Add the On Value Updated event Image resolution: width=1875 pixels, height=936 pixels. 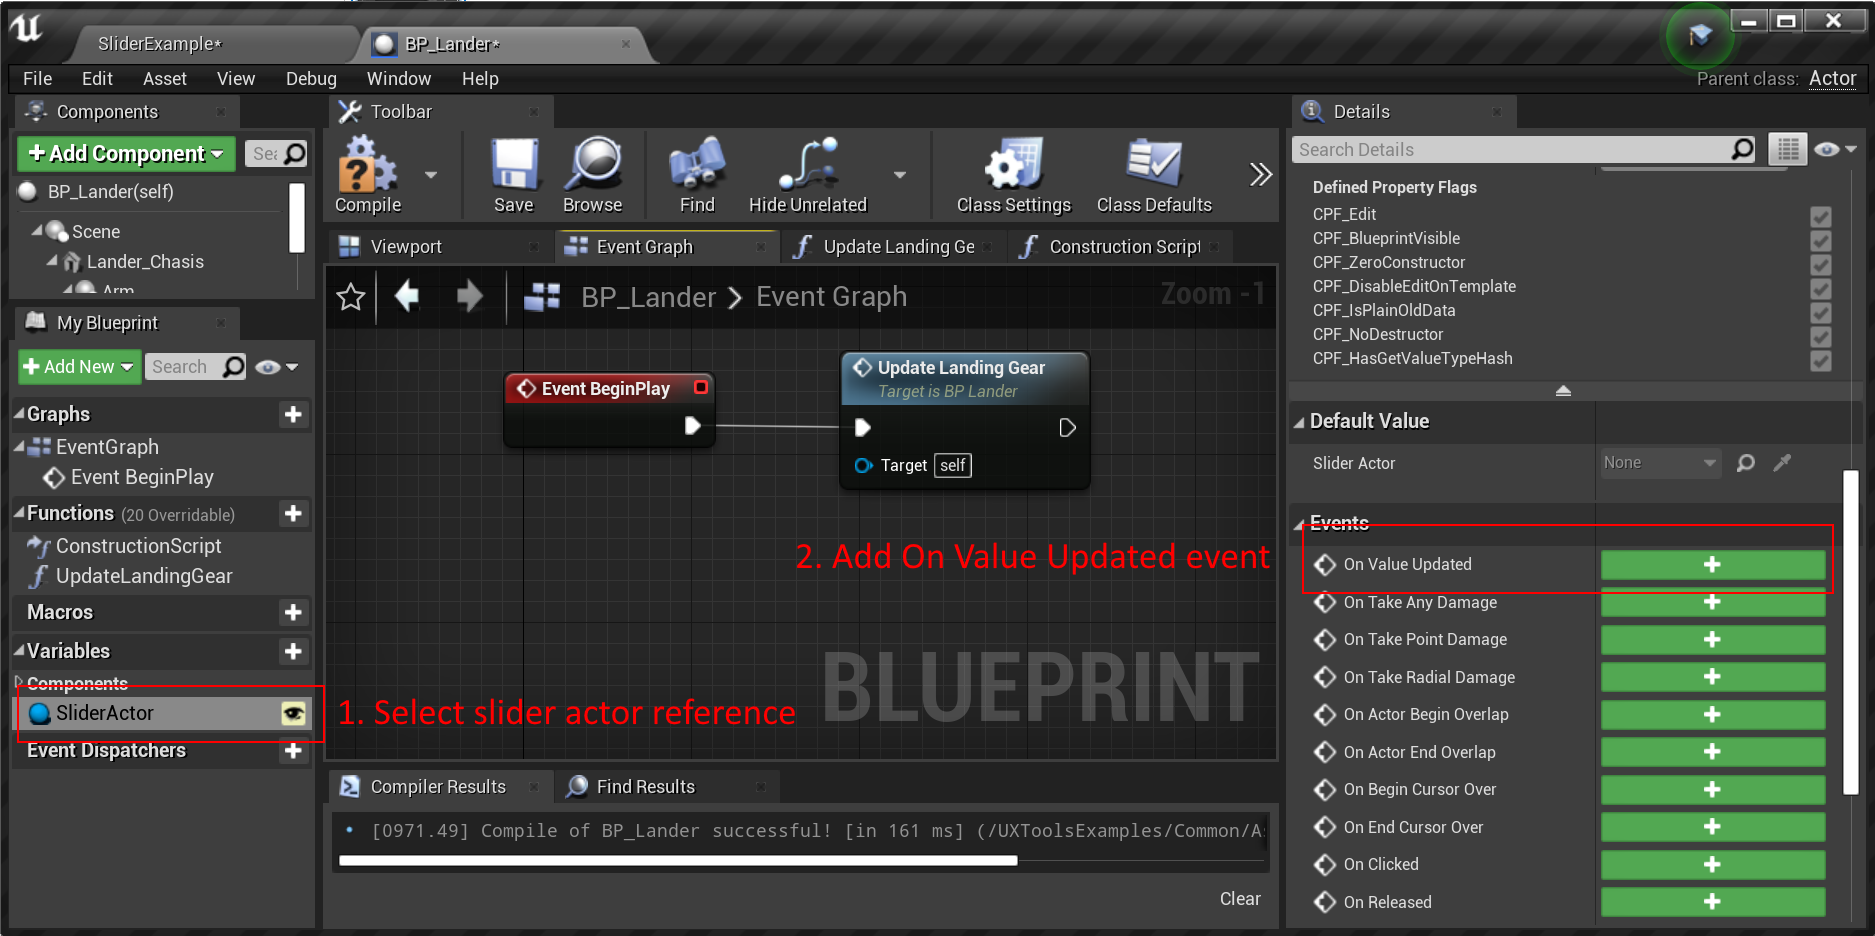(x=1712, y=565)
